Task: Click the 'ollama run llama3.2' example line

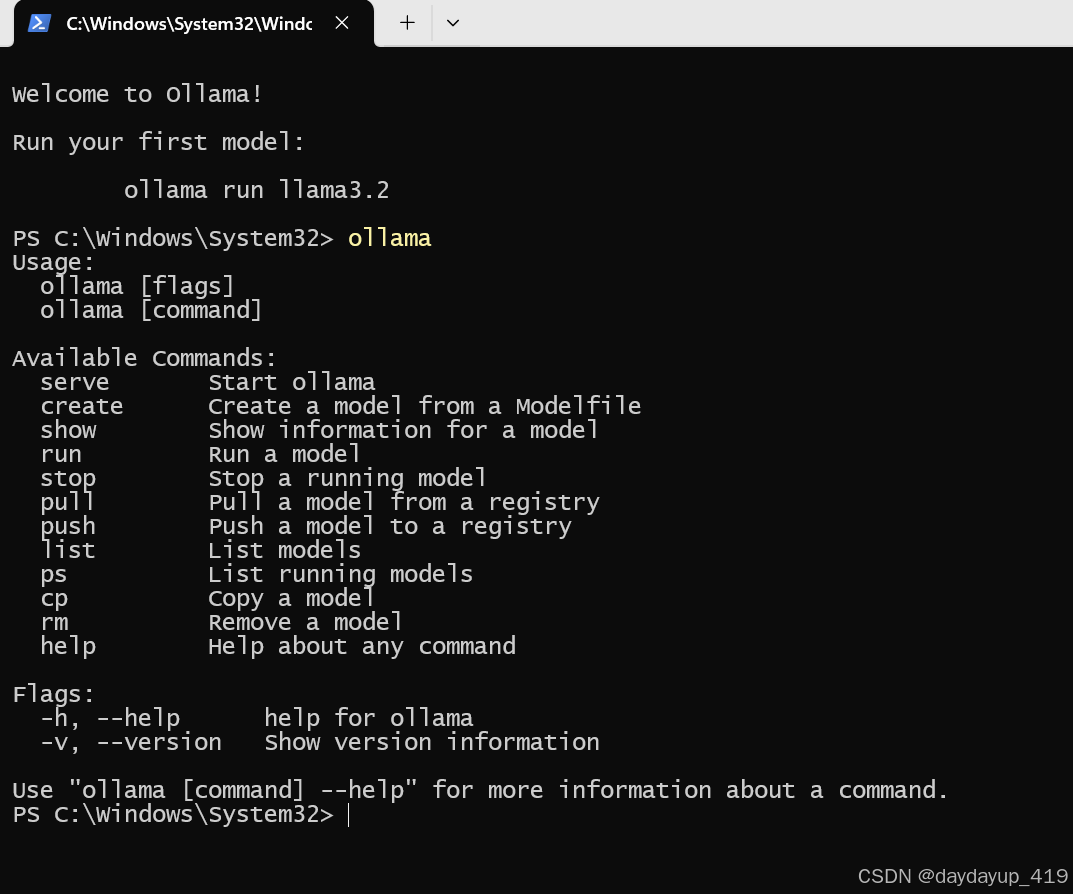Action: pos(257,190)
